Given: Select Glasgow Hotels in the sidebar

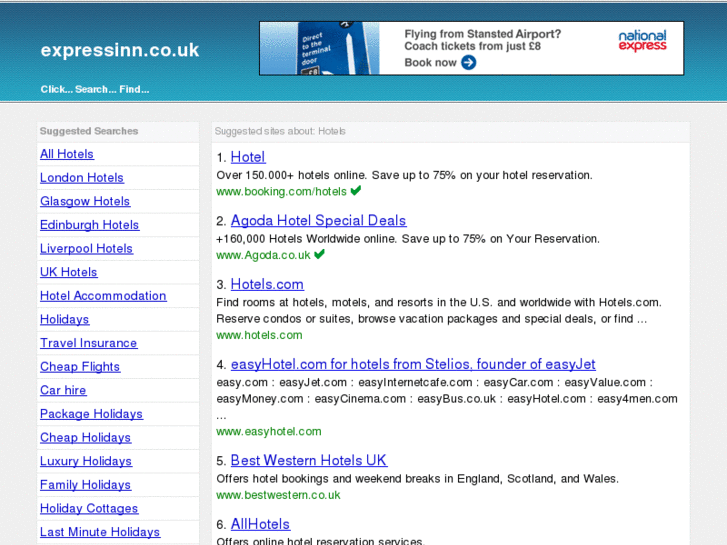Looking at the screenshot, I should pyautogui.click(x=85, y=201).
